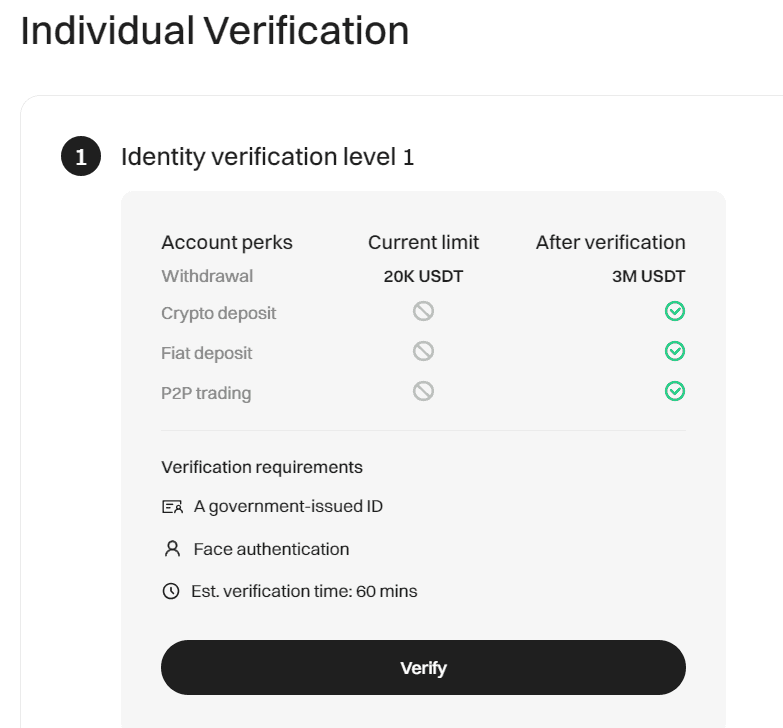Click the Est. verification time text
The height and width of the screenshot is (728, 783).
coord(304,591)
